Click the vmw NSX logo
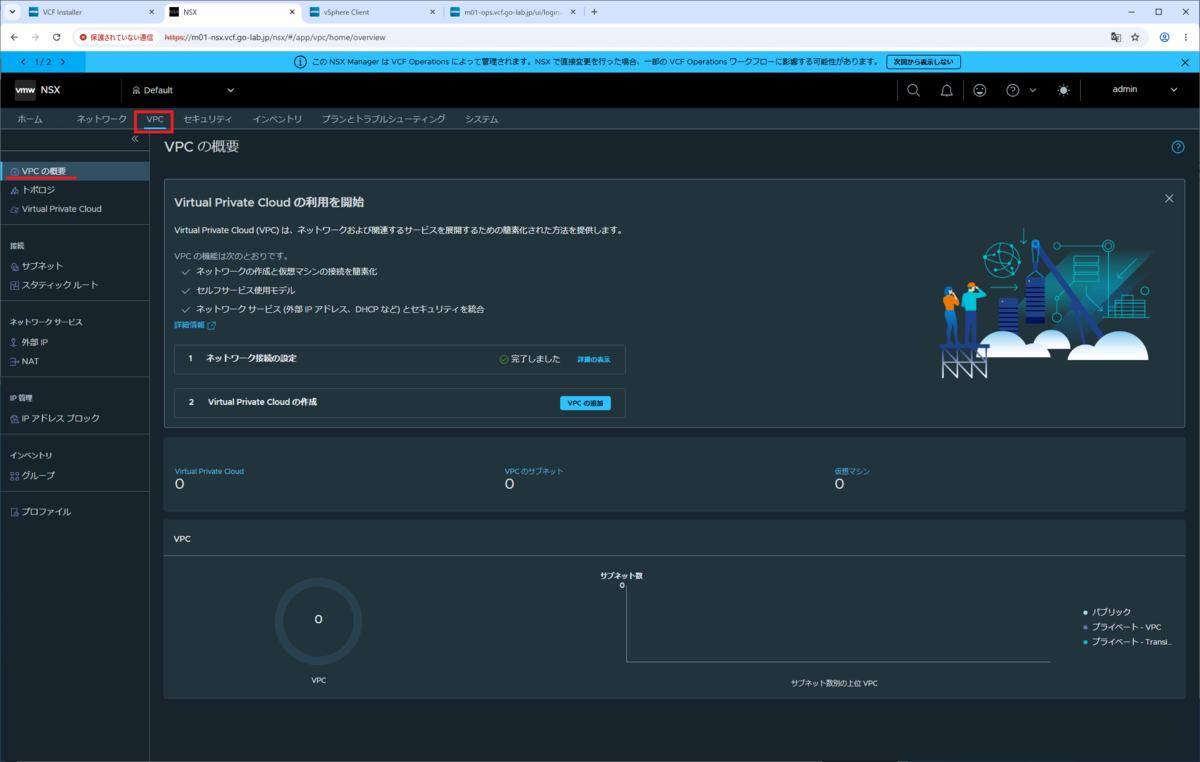The image size is (1200, 762). (x=38, y=90)
